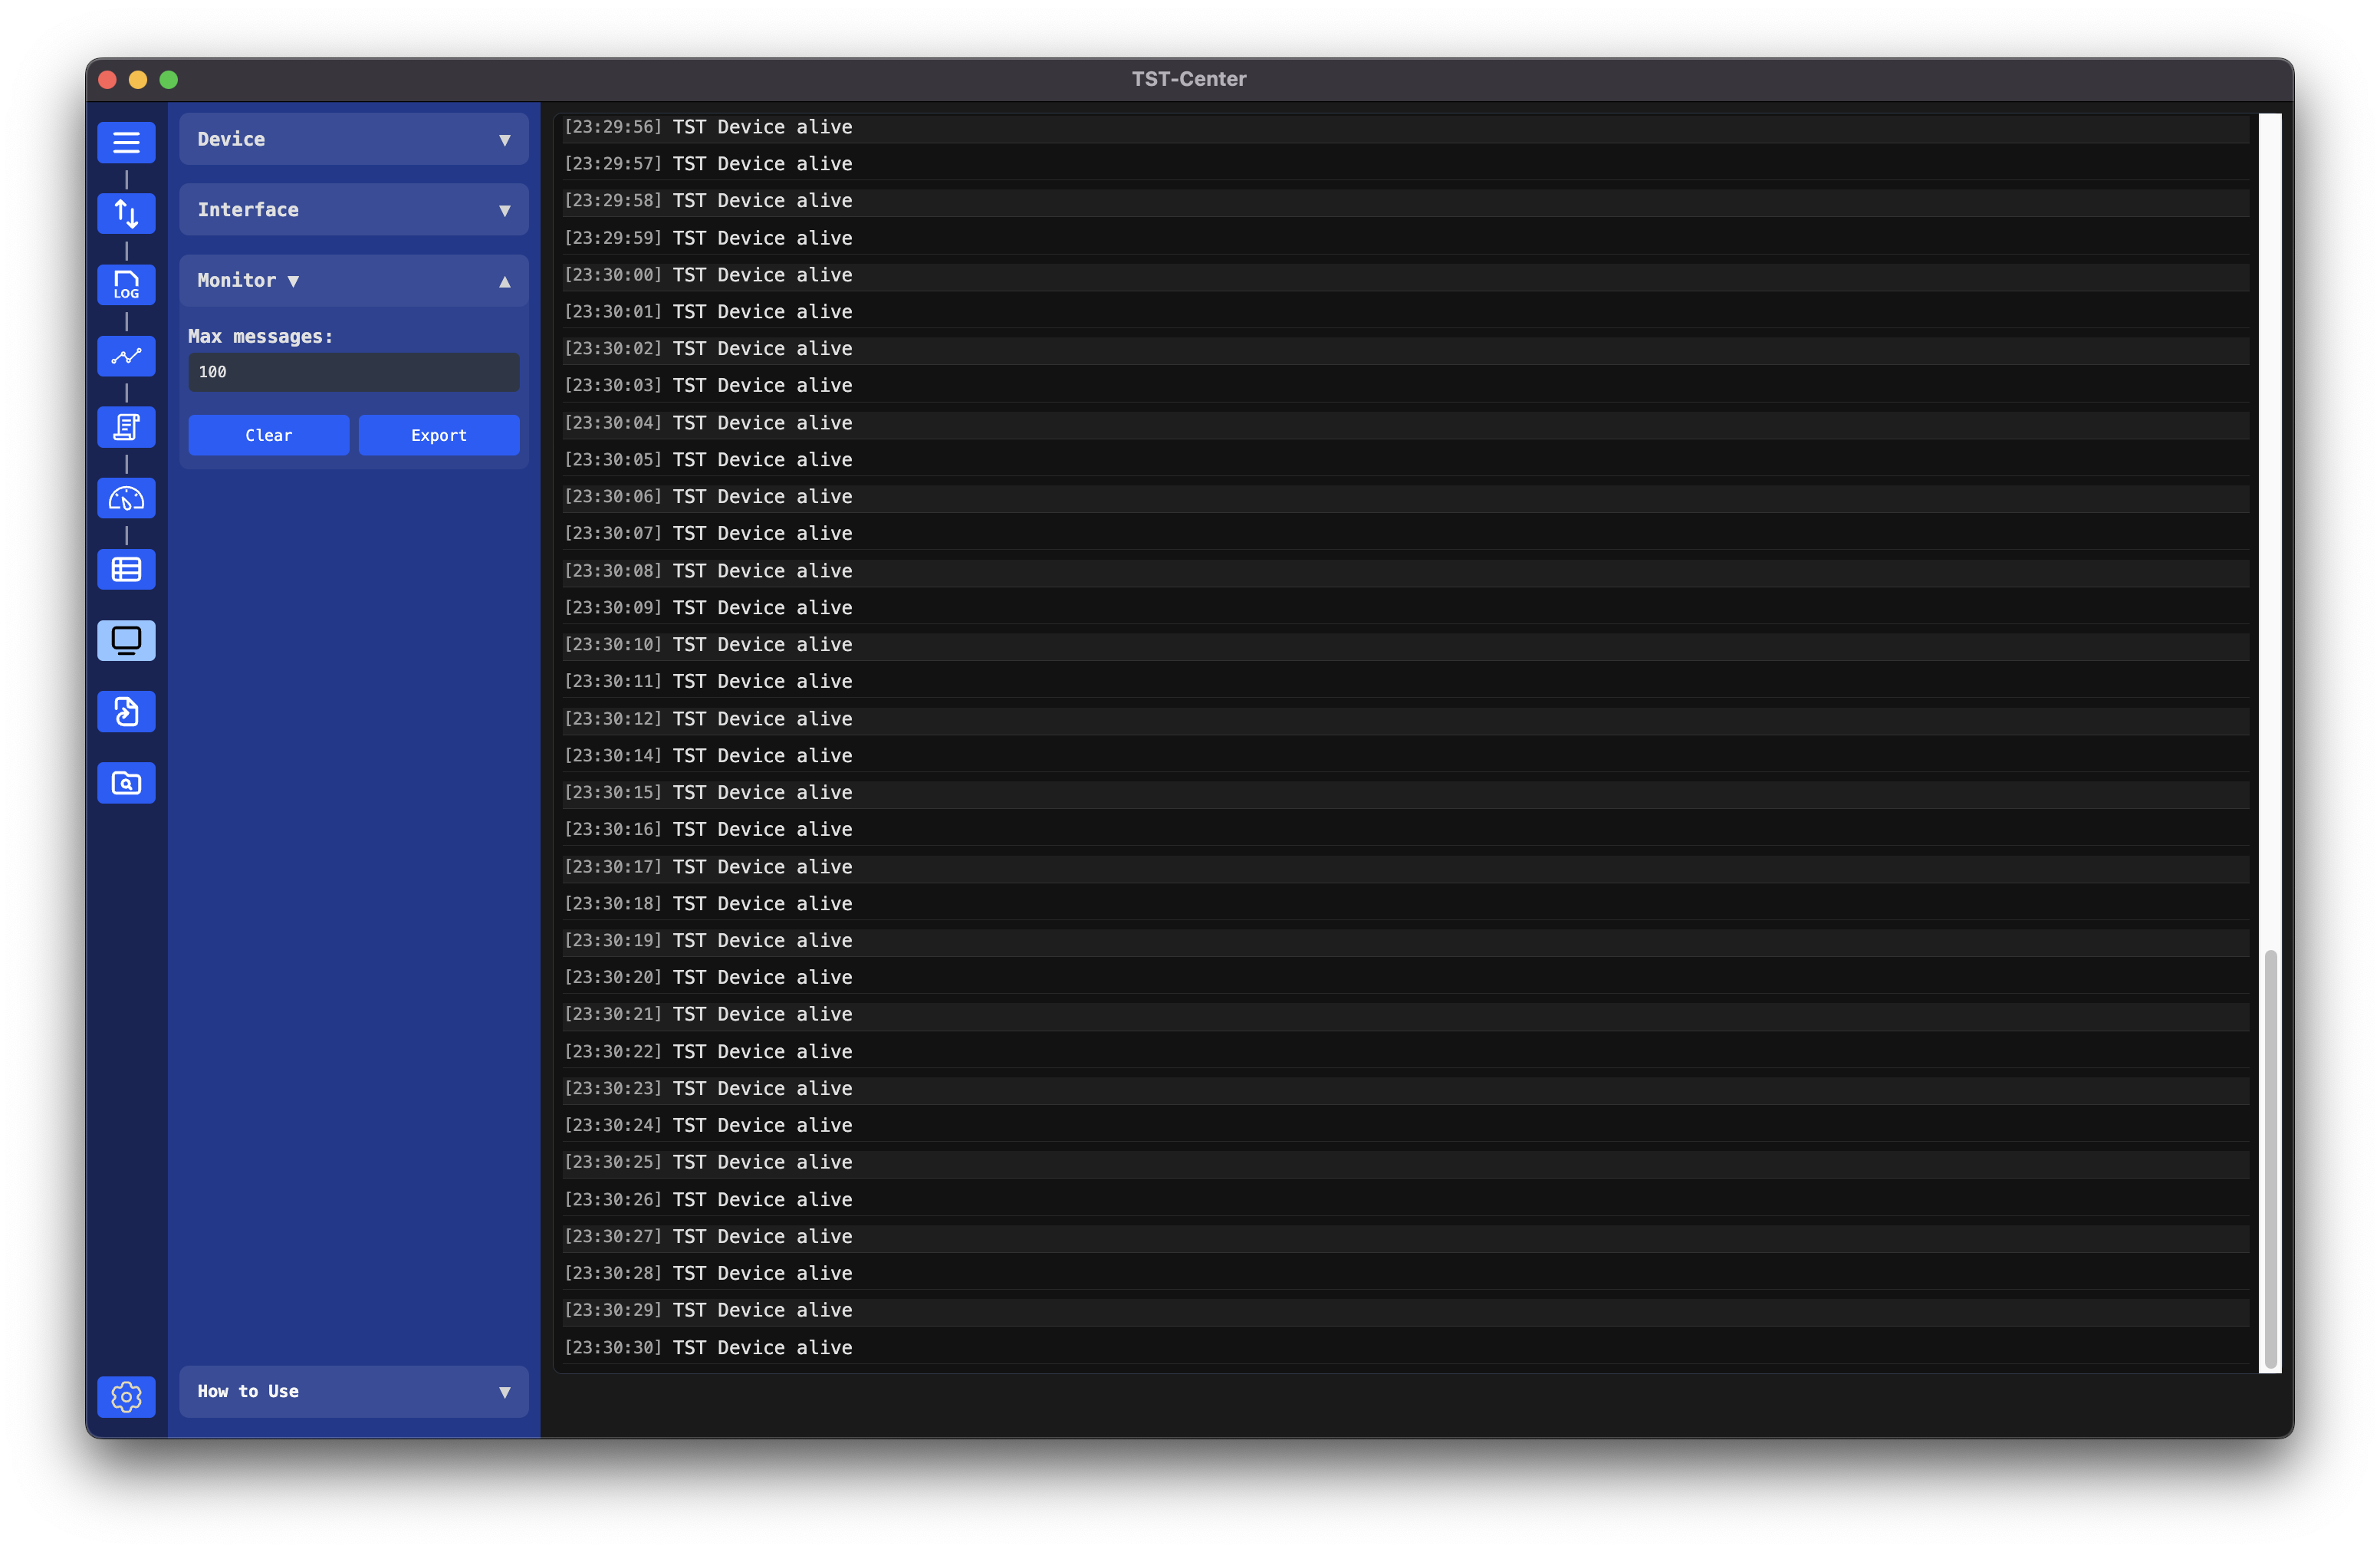Open the LOG file view icon

coord(126,284)
